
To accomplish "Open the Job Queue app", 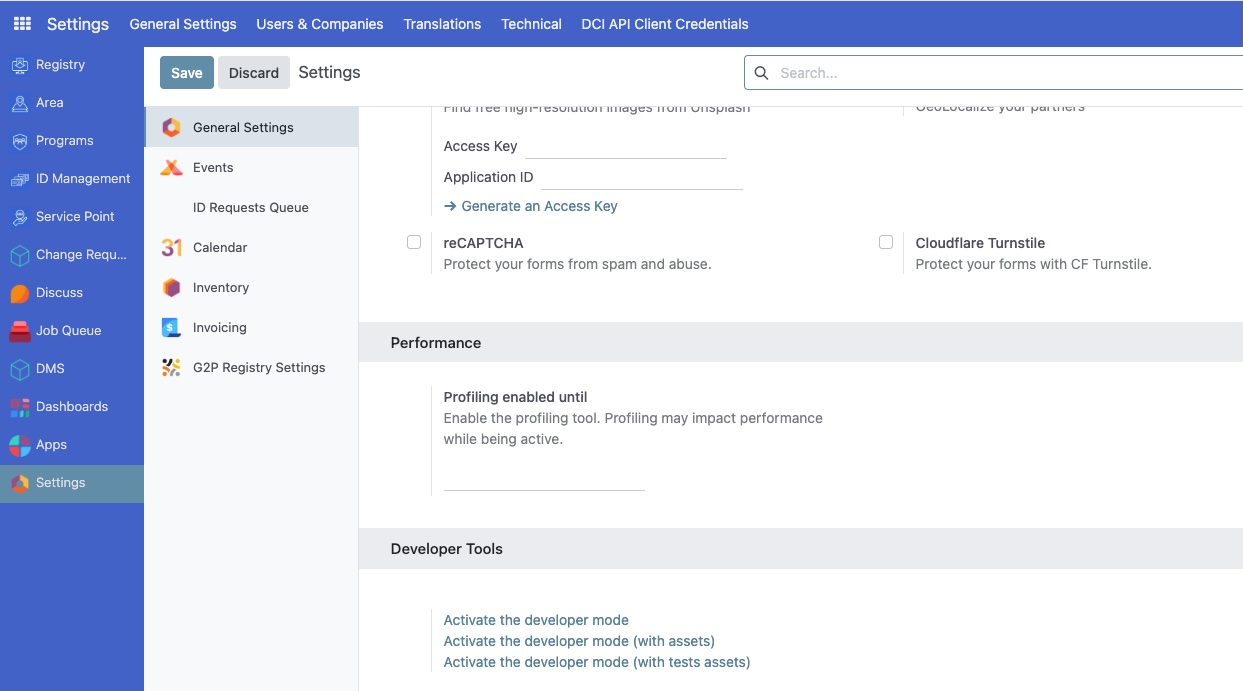I will pyautogui.click(x=67, y=330).
